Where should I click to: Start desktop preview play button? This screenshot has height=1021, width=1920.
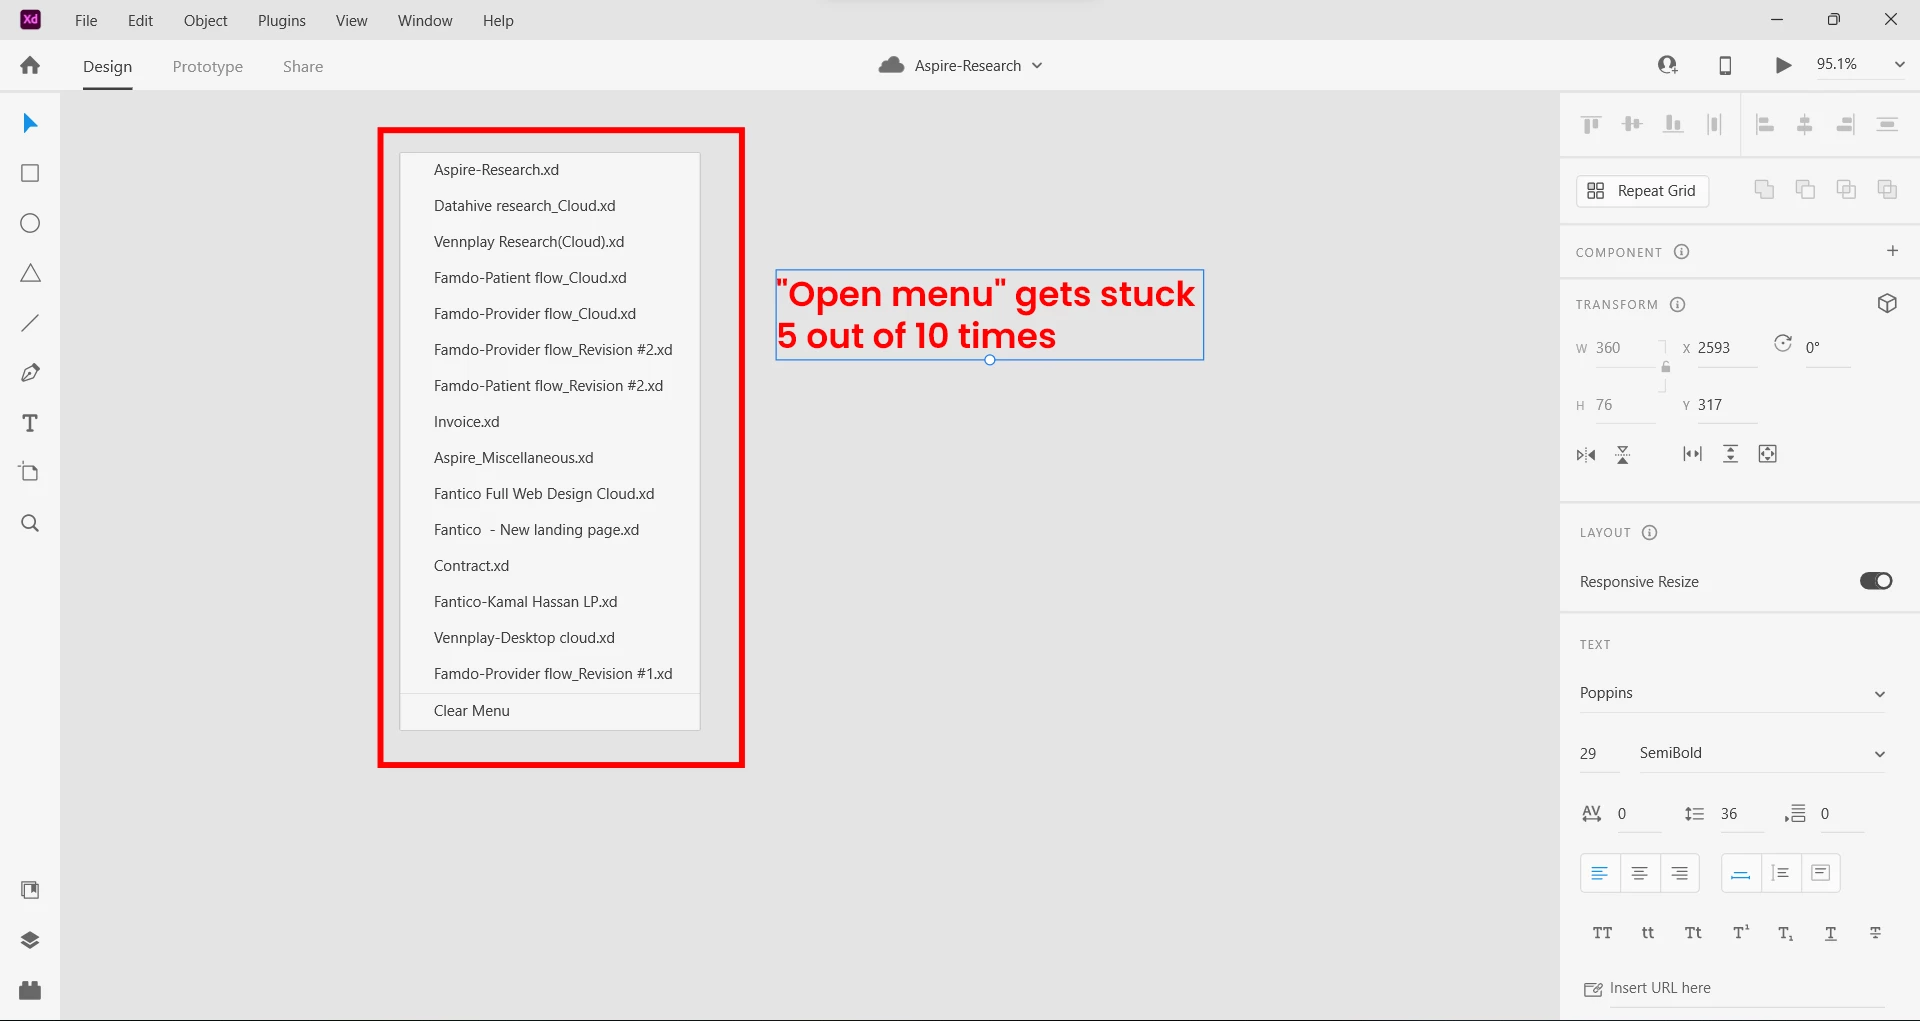(1783, 65)
